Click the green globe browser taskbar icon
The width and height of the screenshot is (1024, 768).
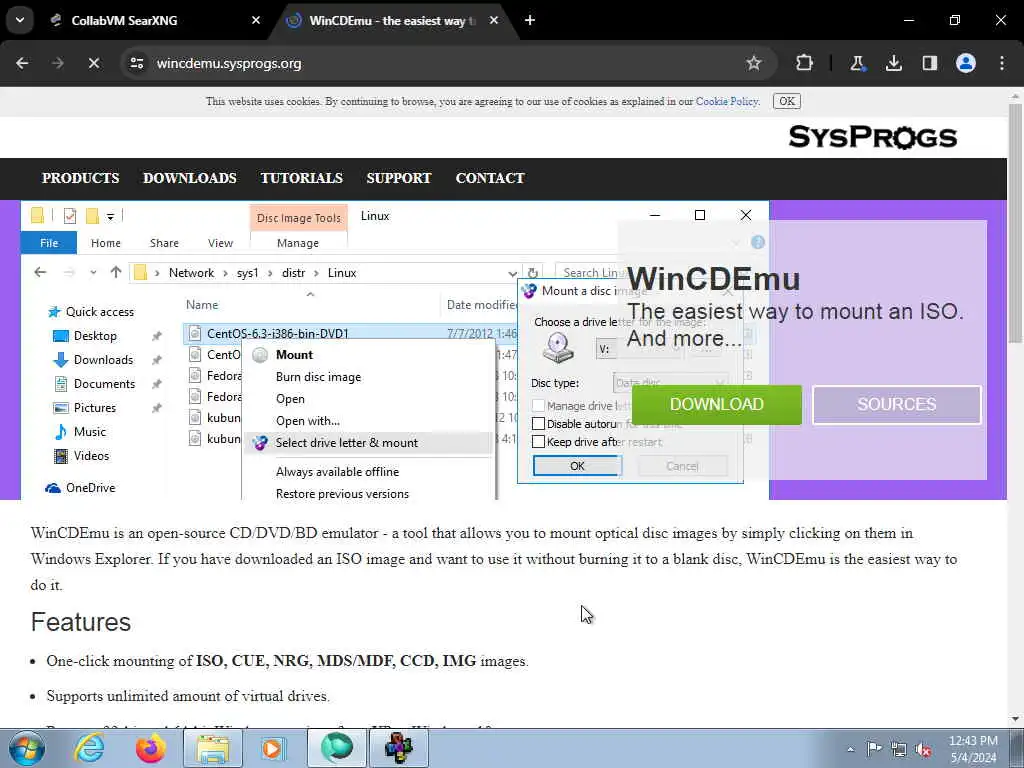337,748
